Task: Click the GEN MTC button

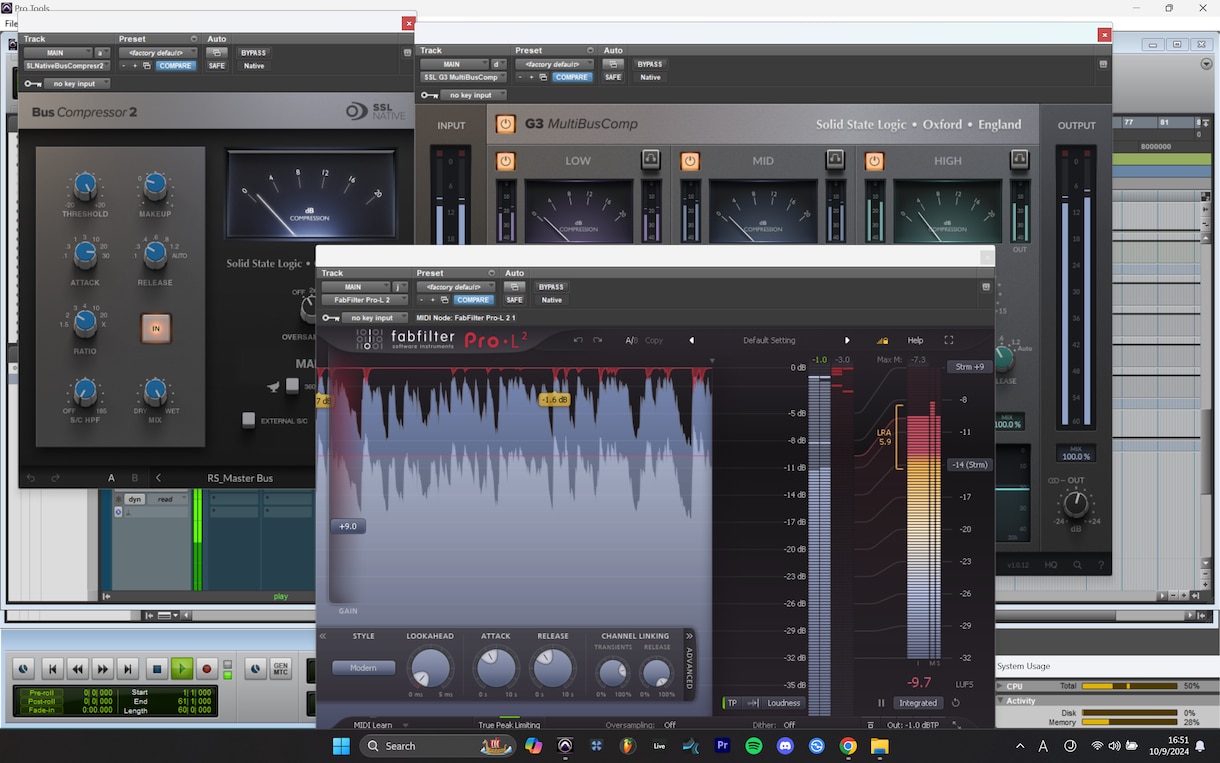Action: pyautogui.click(x=280, y=669)
